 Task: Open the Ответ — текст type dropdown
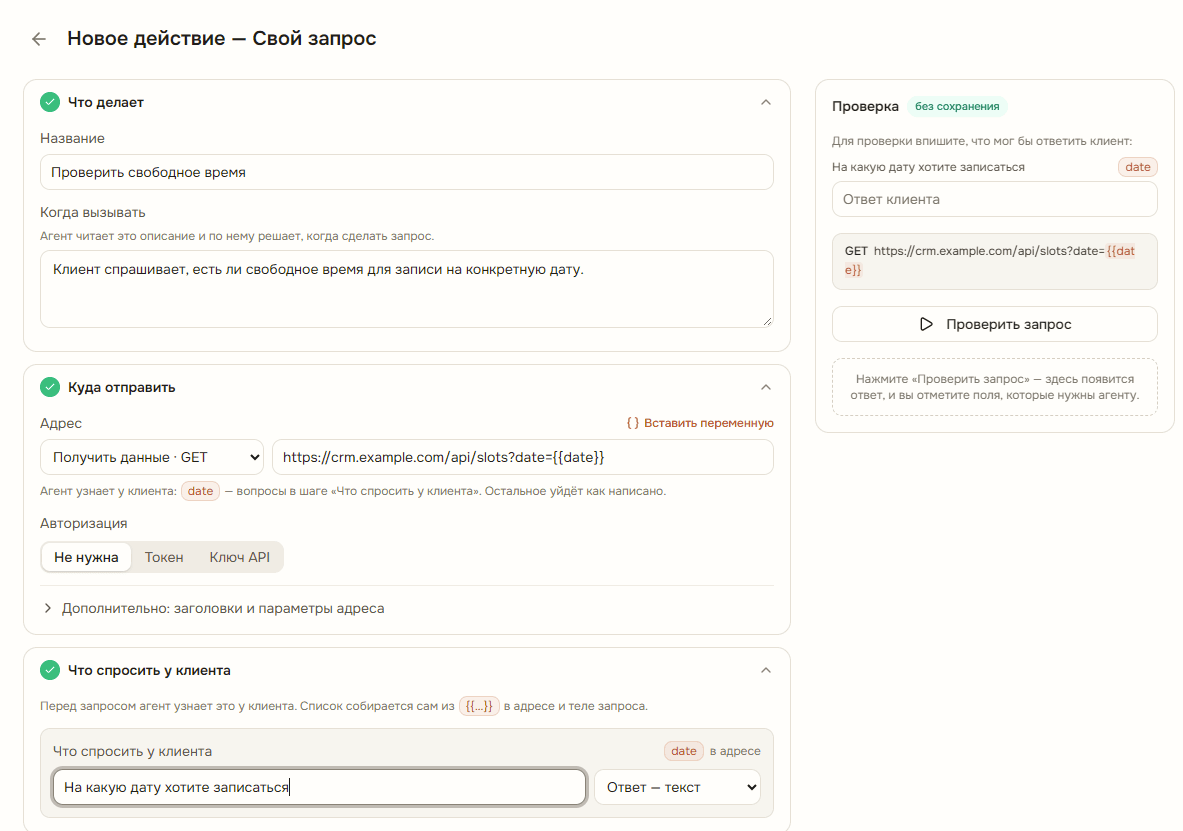click(678, 787)
